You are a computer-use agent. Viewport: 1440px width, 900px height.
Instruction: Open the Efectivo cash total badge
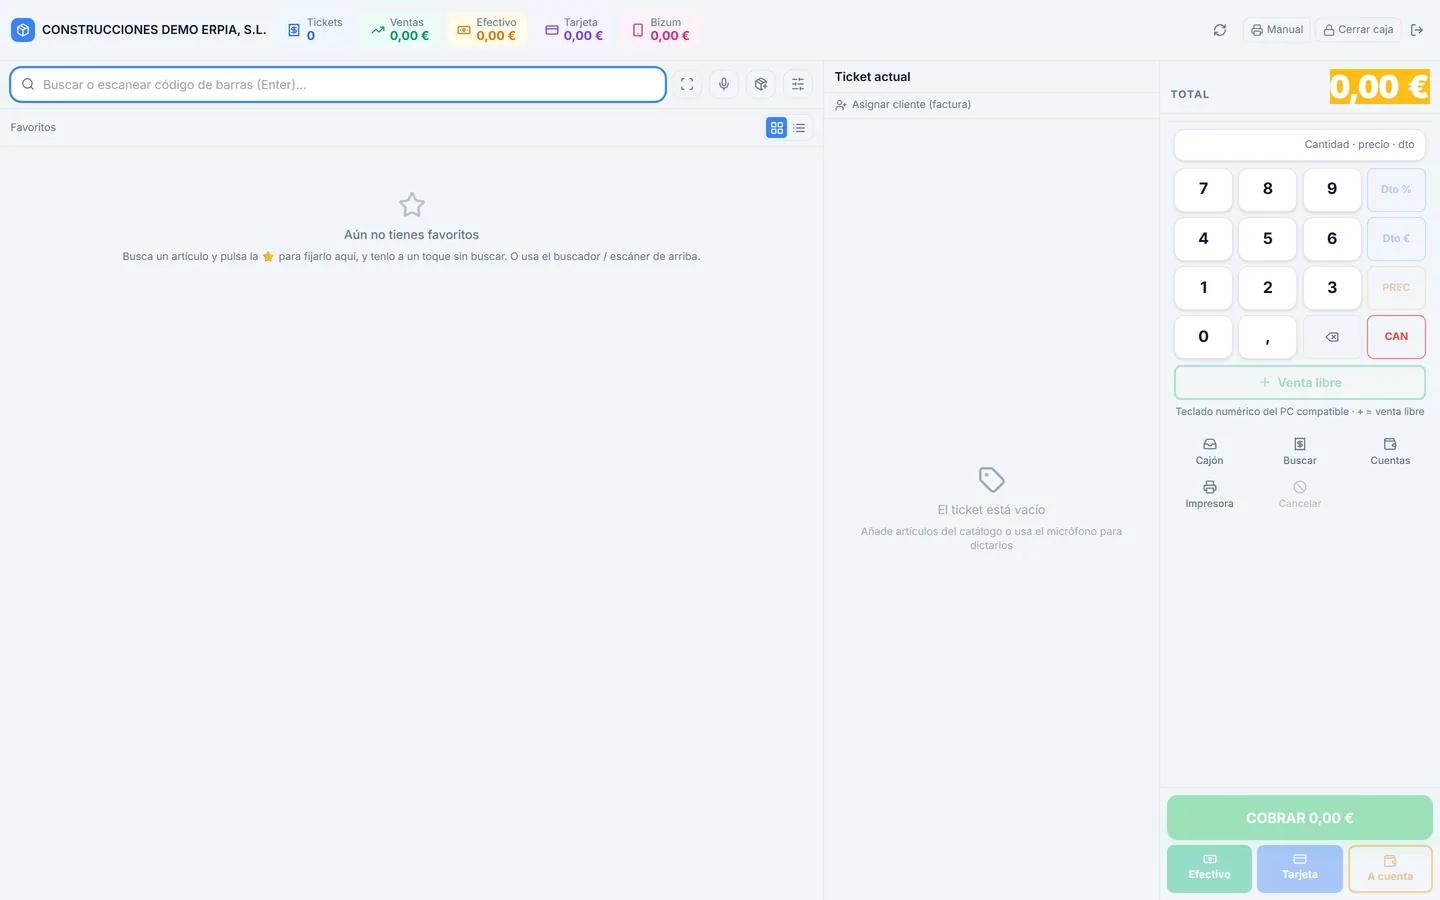click(x=487, y=30)
